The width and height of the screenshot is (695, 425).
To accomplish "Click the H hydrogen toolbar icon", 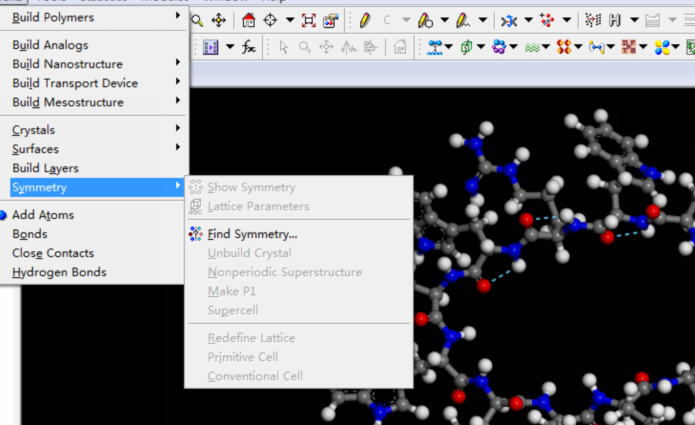I will pyautogui.click(x=615, y=20).
